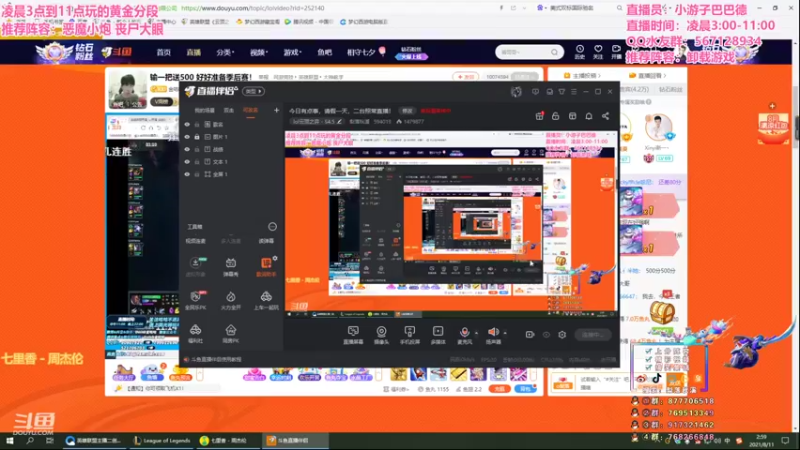The width and height of the screenshot is (800, 450).
Task: Open 手机投屏 phone casting
Action: 410,335
